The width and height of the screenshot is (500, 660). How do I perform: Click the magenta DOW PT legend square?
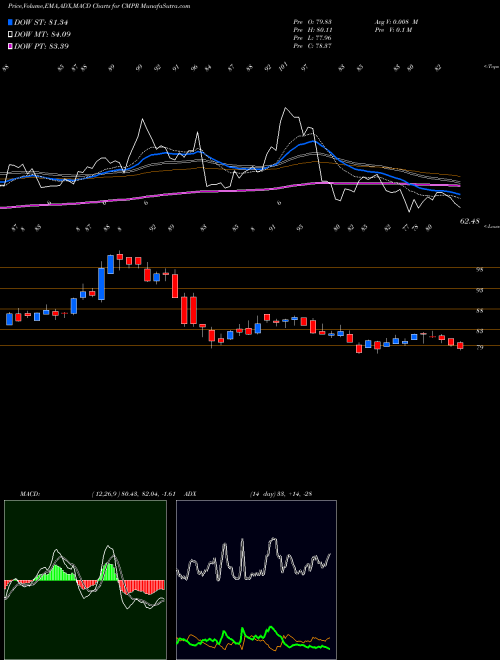click(x=10, y=46)
